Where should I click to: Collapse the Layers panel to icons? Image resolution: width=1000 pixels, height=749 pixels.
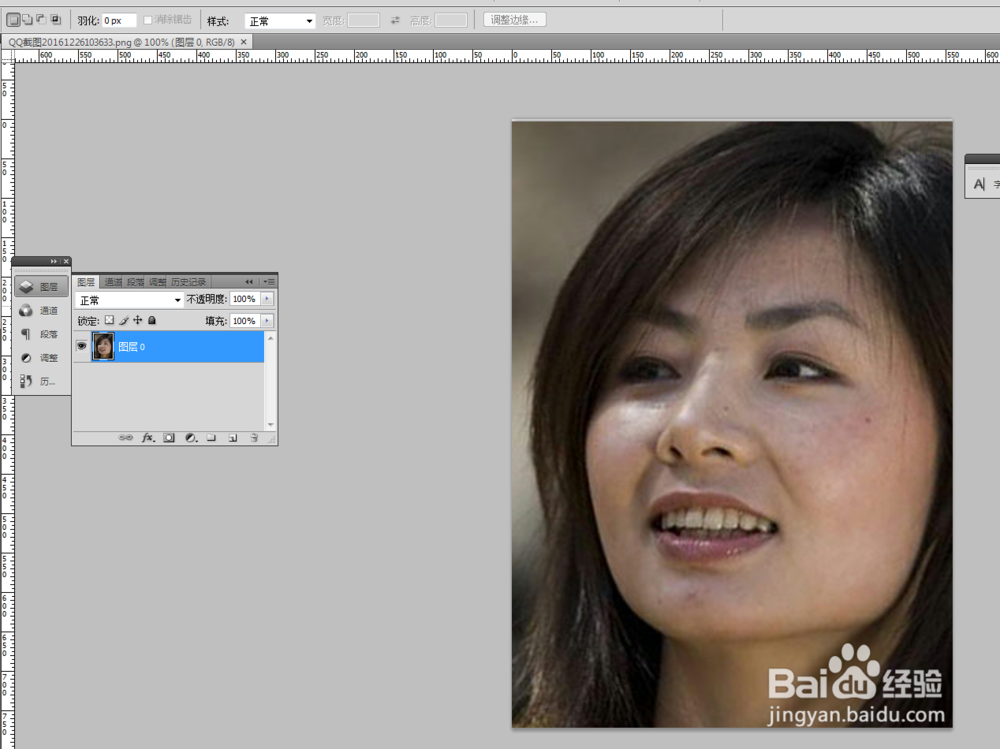(249, 281)
